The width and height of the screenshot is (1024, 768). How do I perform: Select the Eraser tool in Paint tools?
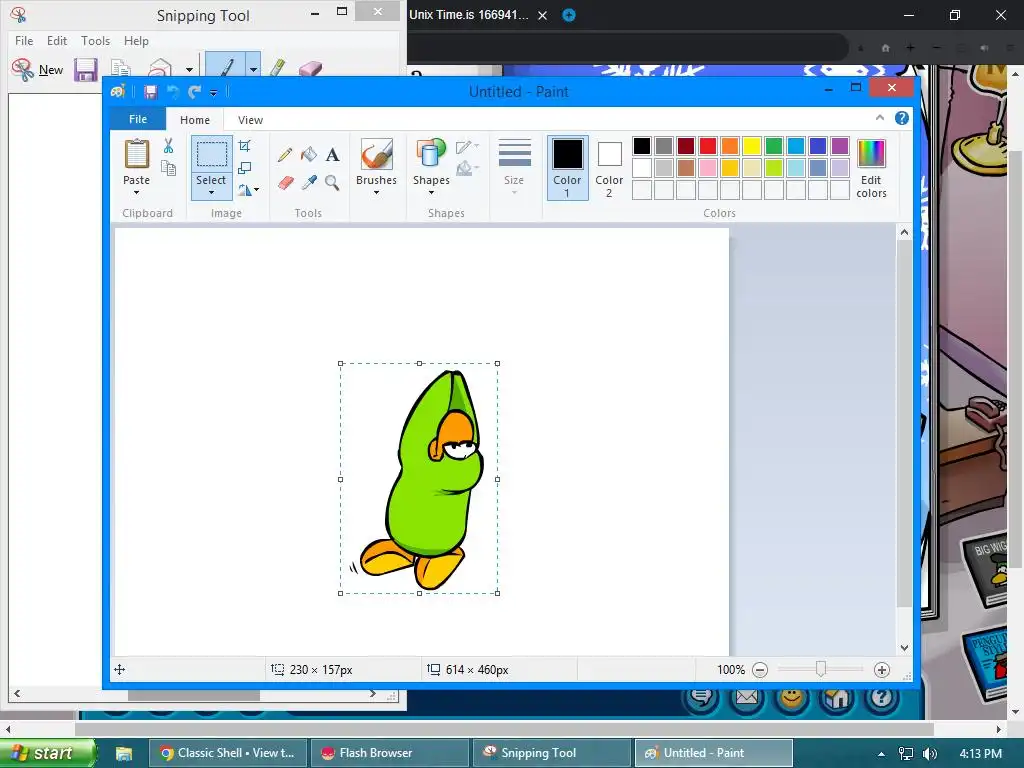click(285, 182)
